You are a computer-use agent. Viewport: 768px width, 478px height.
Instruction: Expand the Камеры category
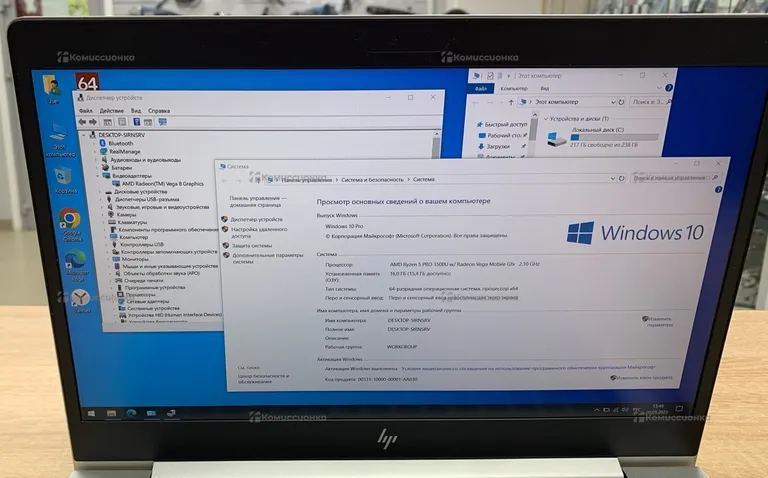pyautogui.click(x=104, y=215)
